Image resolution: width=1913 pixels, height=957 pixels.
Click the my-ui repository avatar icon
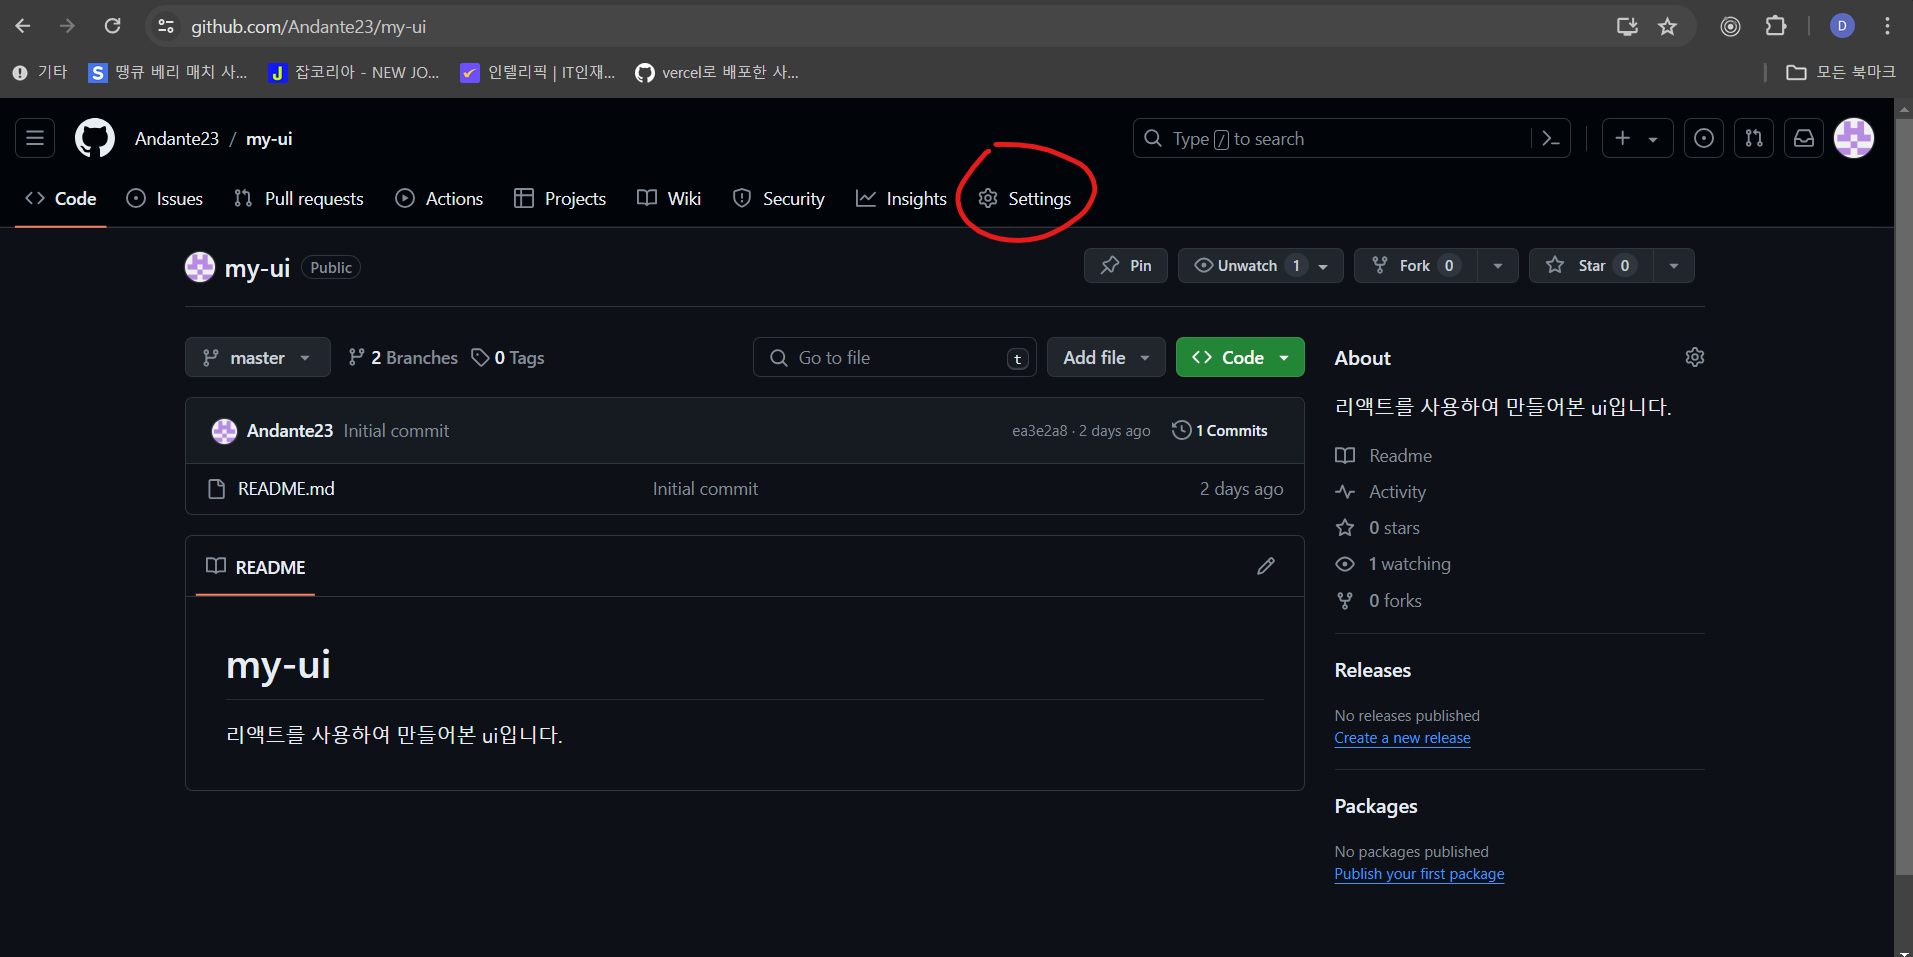click(200, 267)
